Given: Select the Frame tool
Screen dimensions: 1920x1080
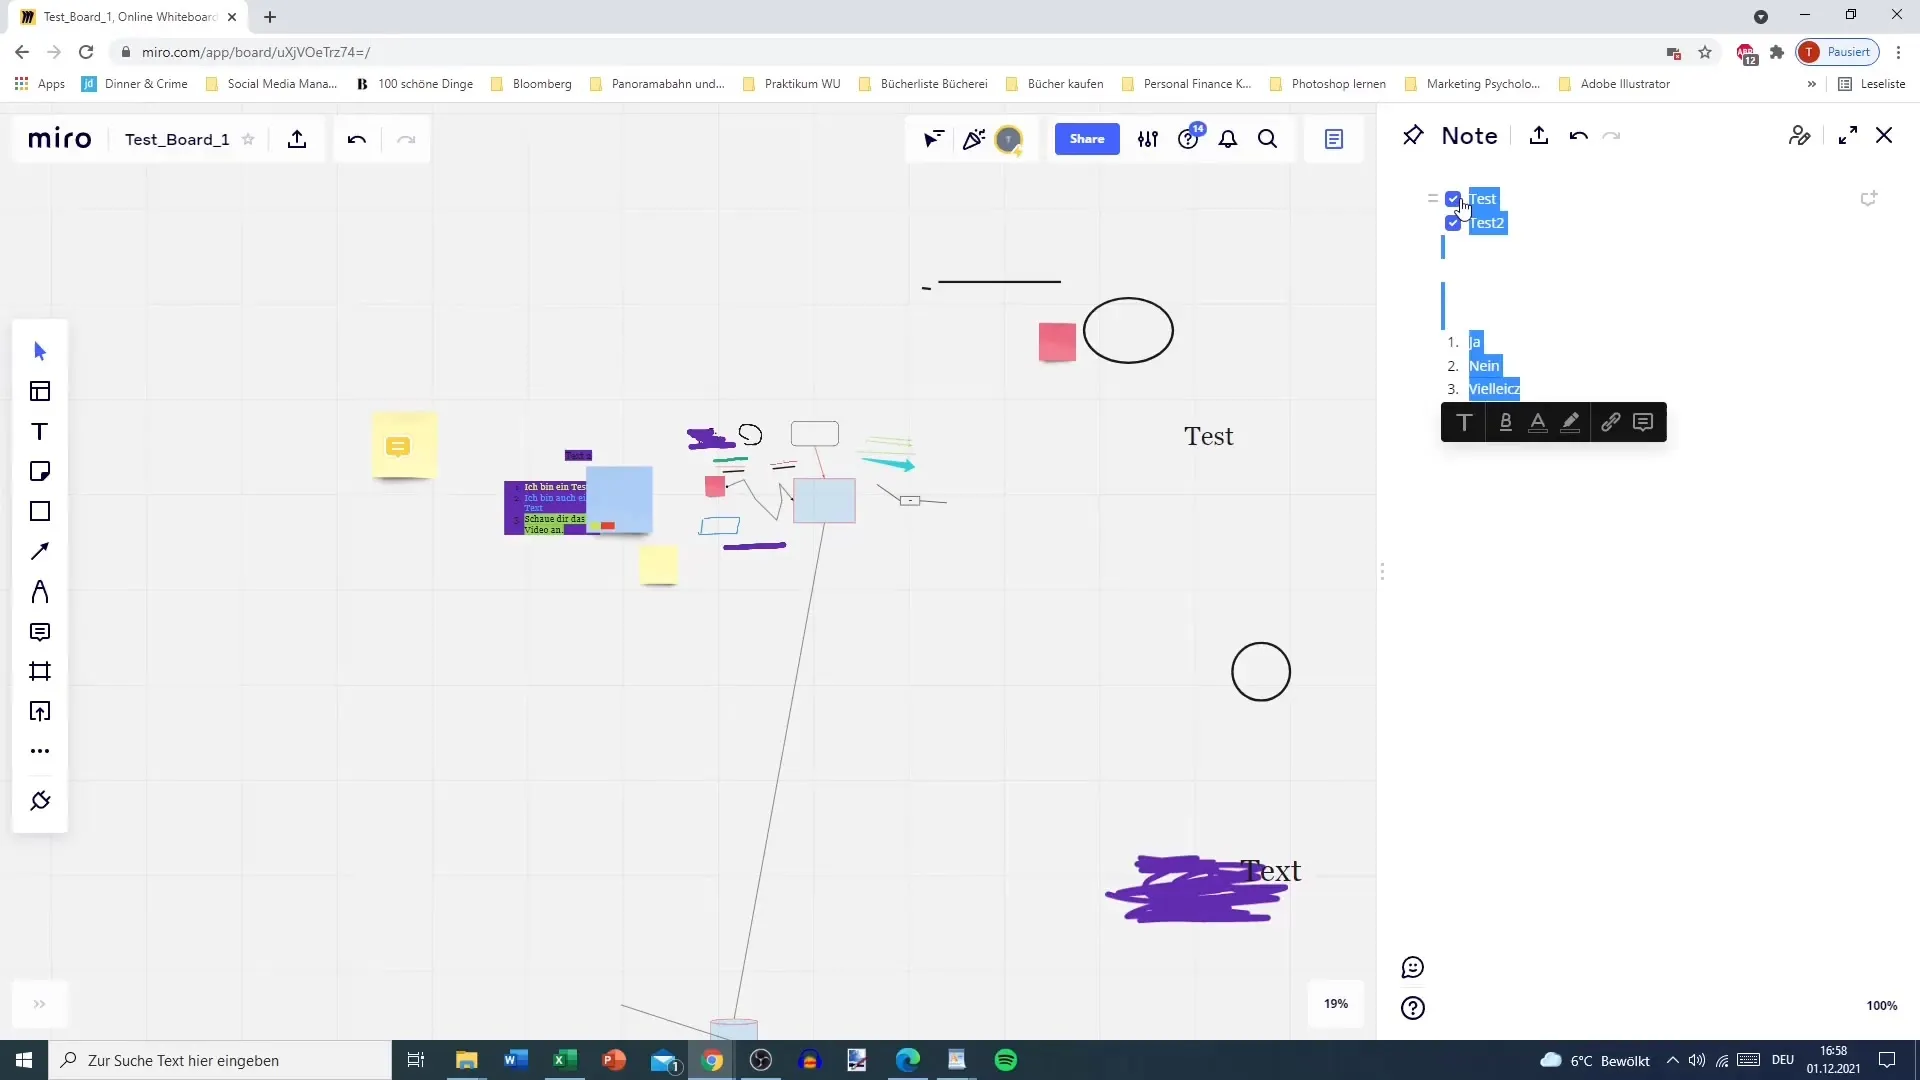Looking at the screenshot, I should click(40, 671).
